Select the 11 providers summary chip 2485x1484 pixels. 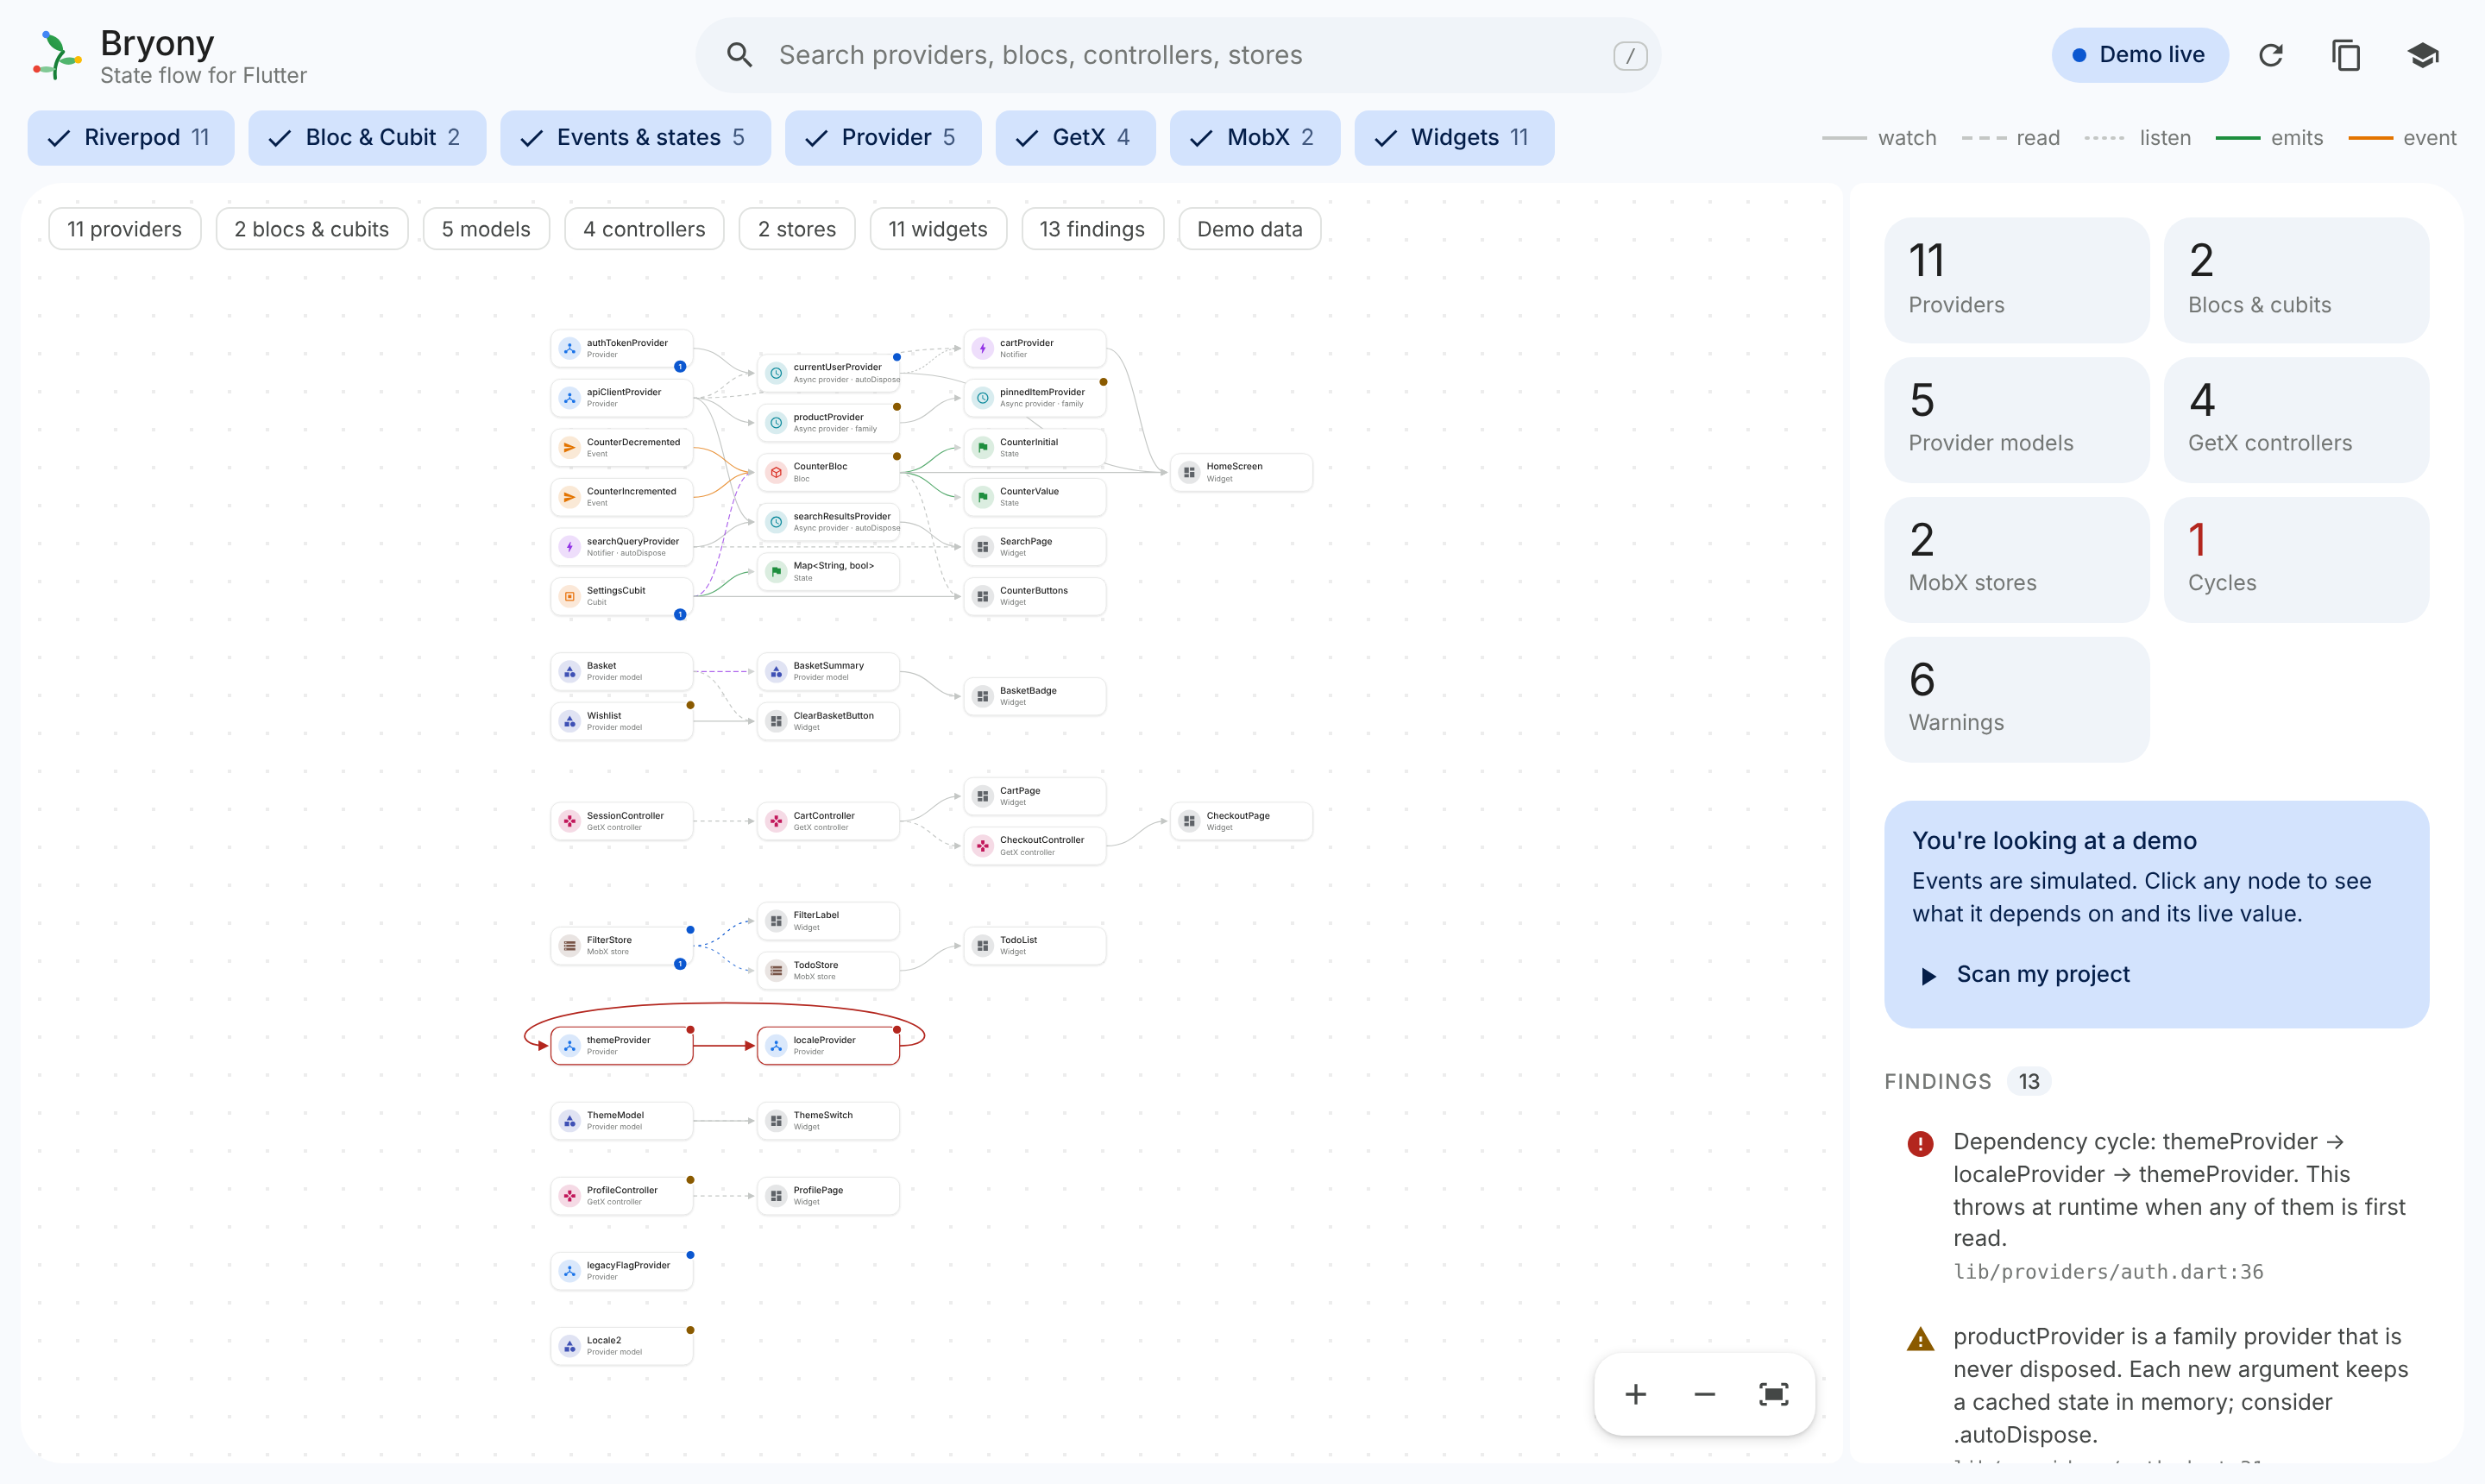pyautogui.click(x=125, y=229)
